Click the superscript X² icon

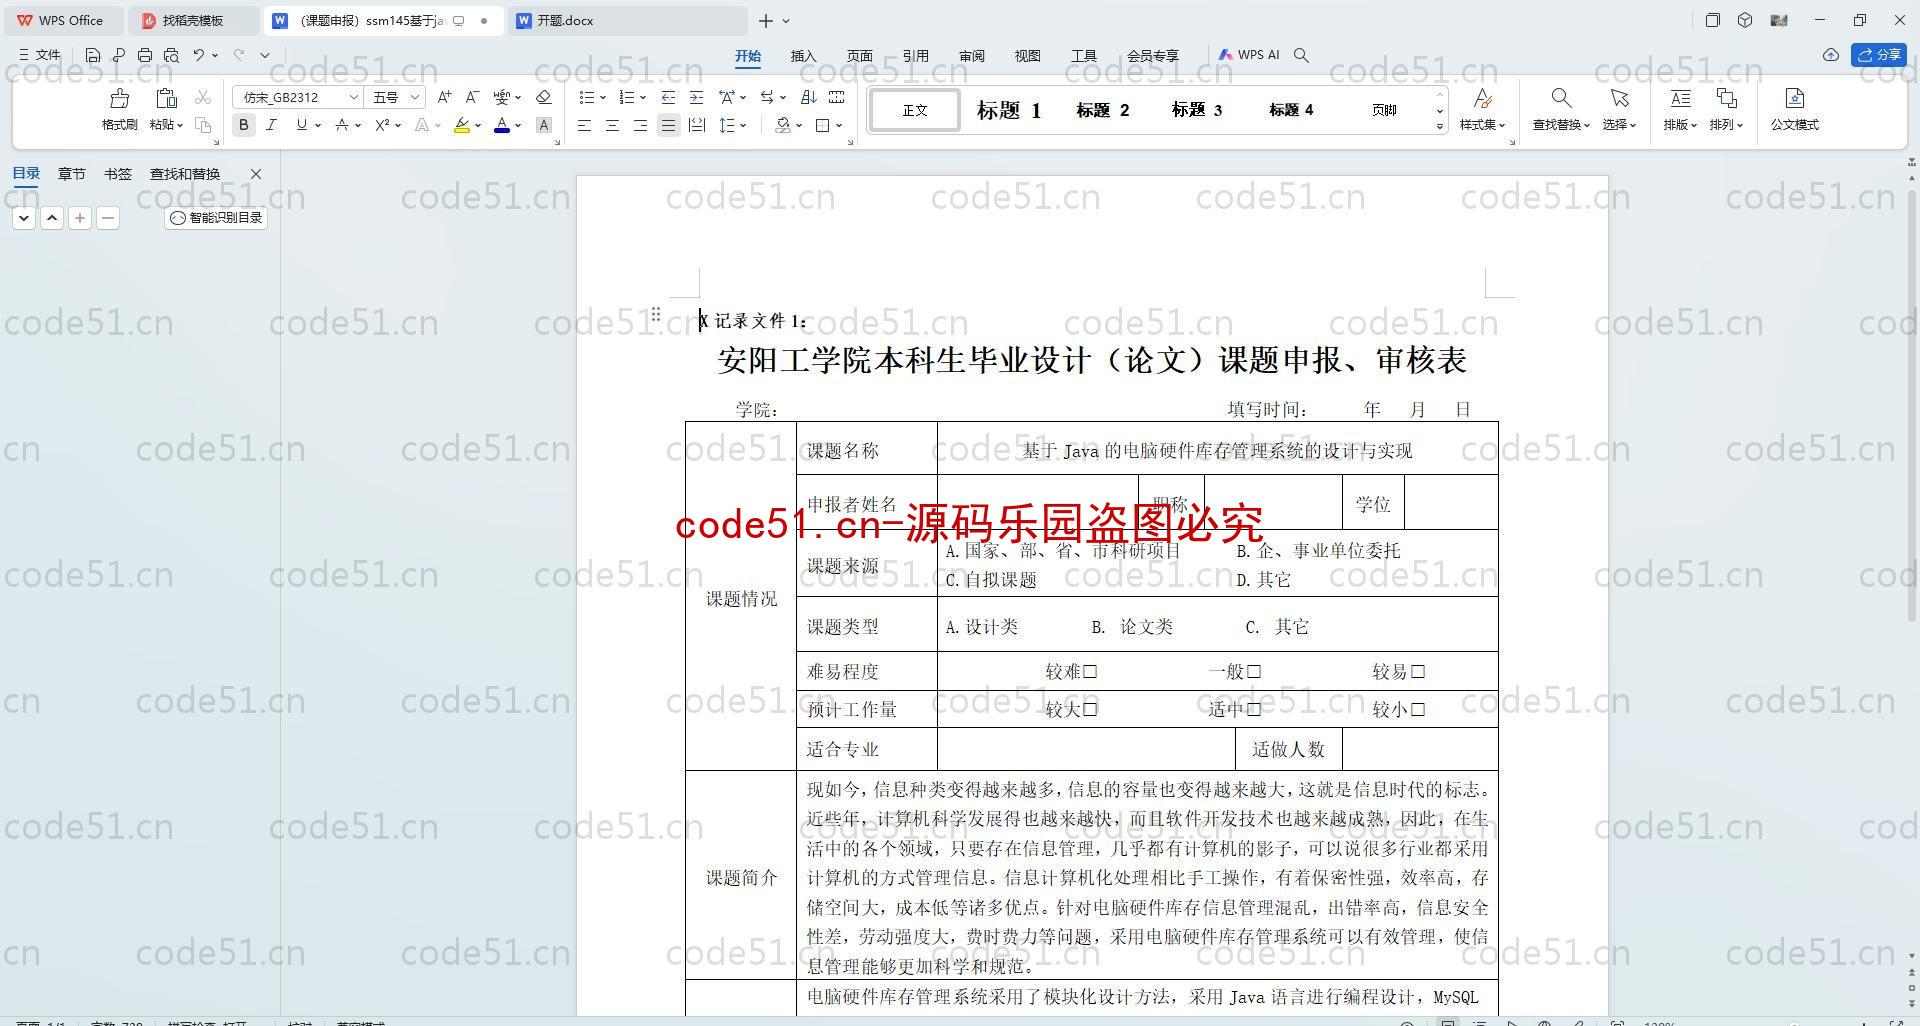(382, 125)
